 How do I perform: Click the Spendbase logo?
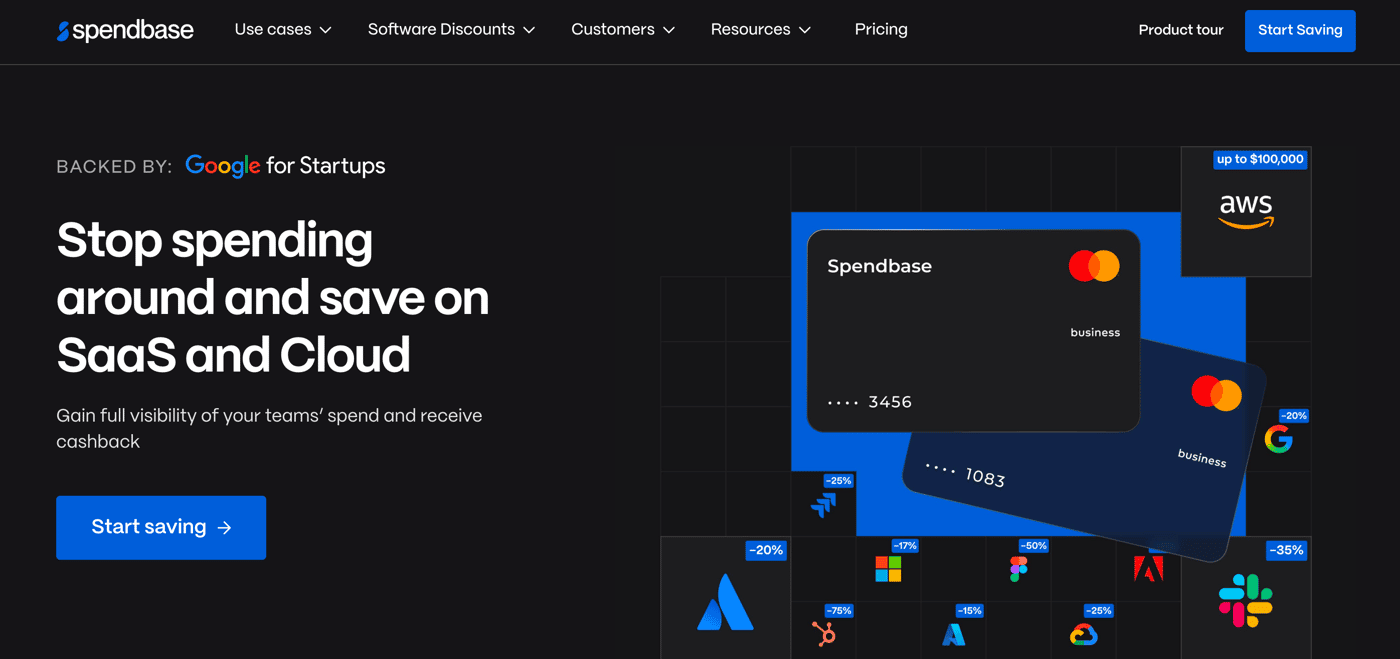[125, 30]
